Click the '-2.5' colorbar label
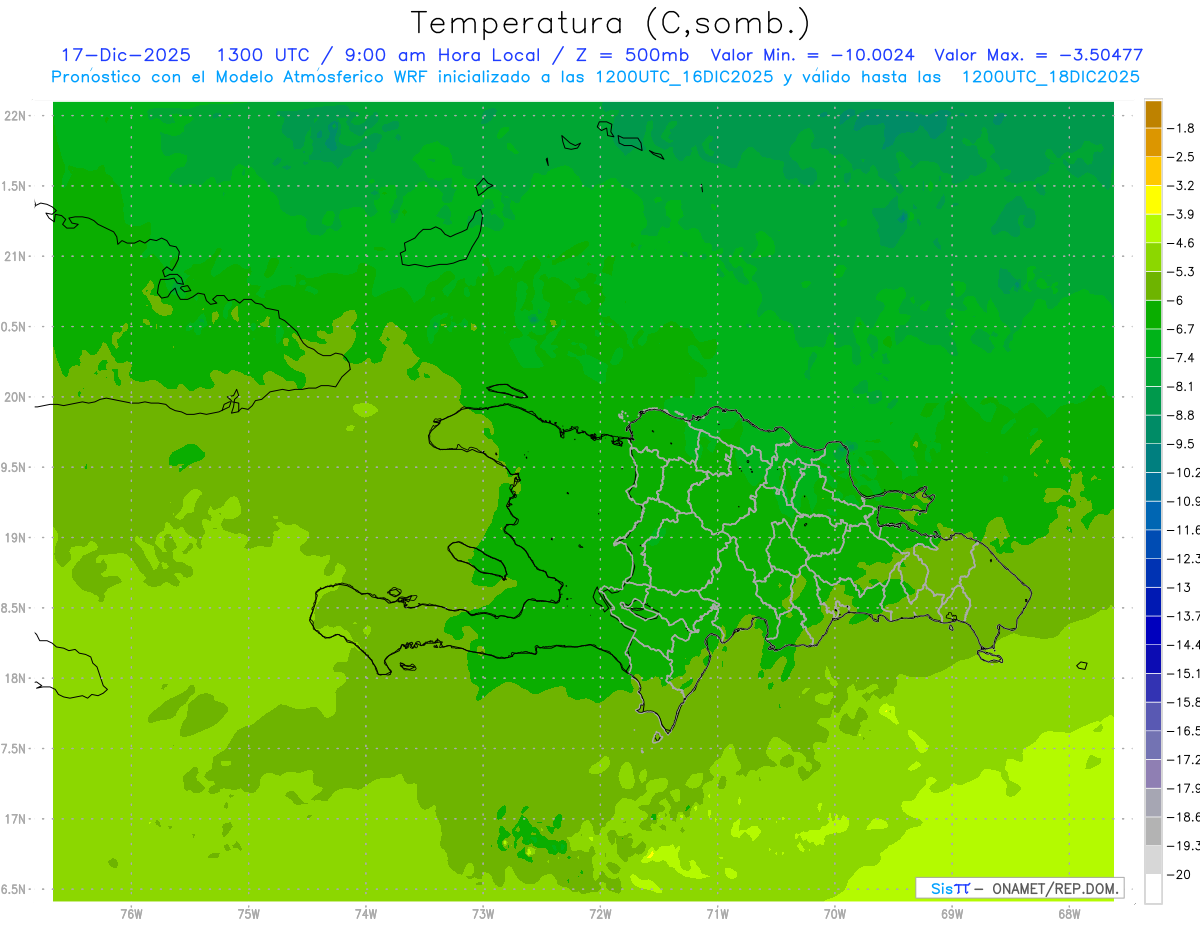1200x927 pixels. click(x=1182, y=157)
